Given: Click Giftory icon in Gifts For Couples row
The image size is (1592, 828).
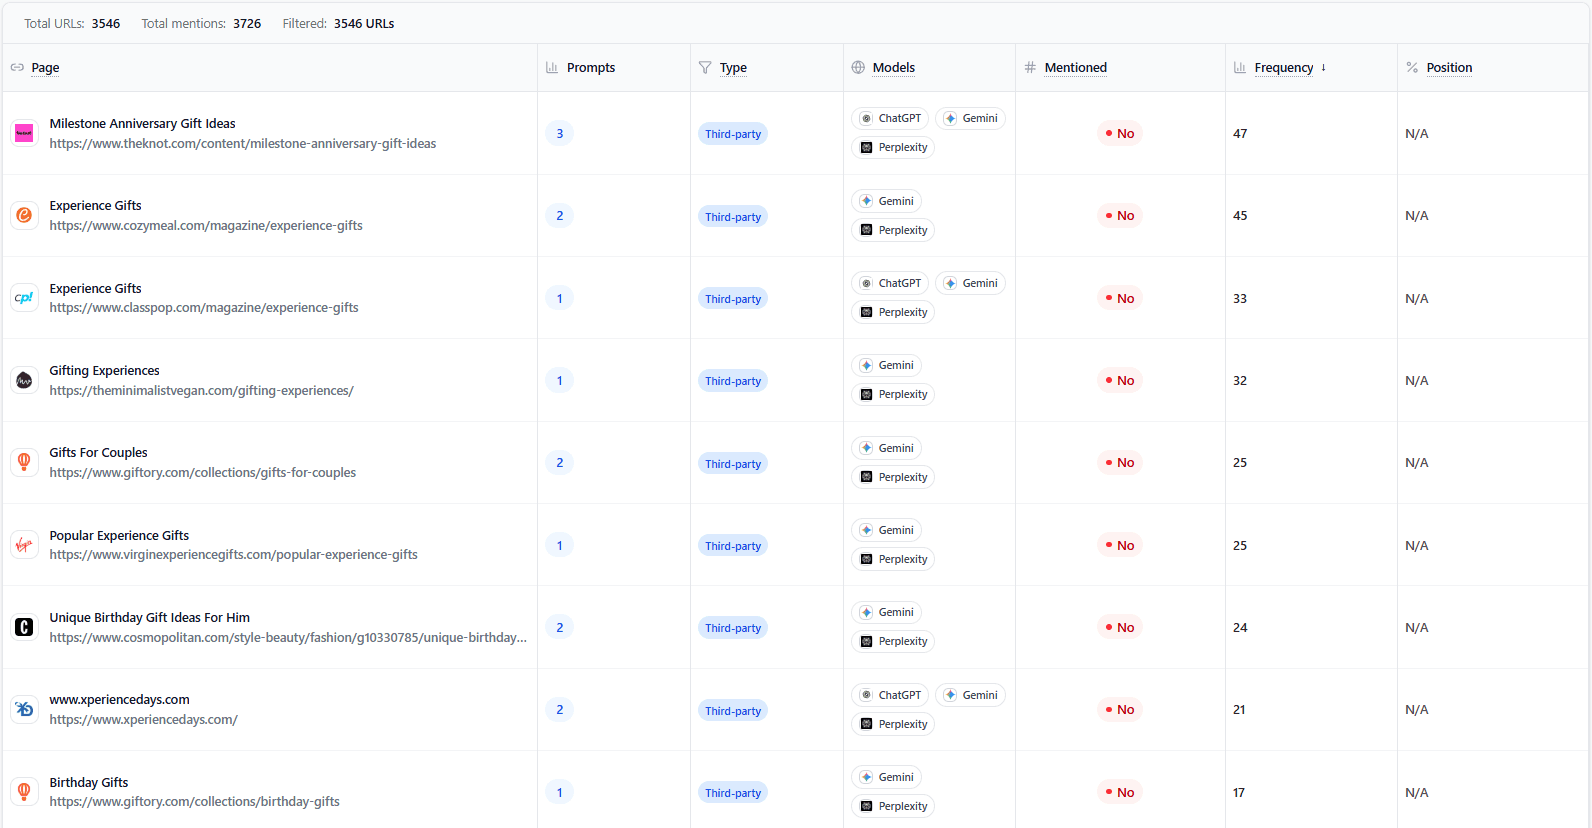Looking at the screenshot, I should pos(24,462).
